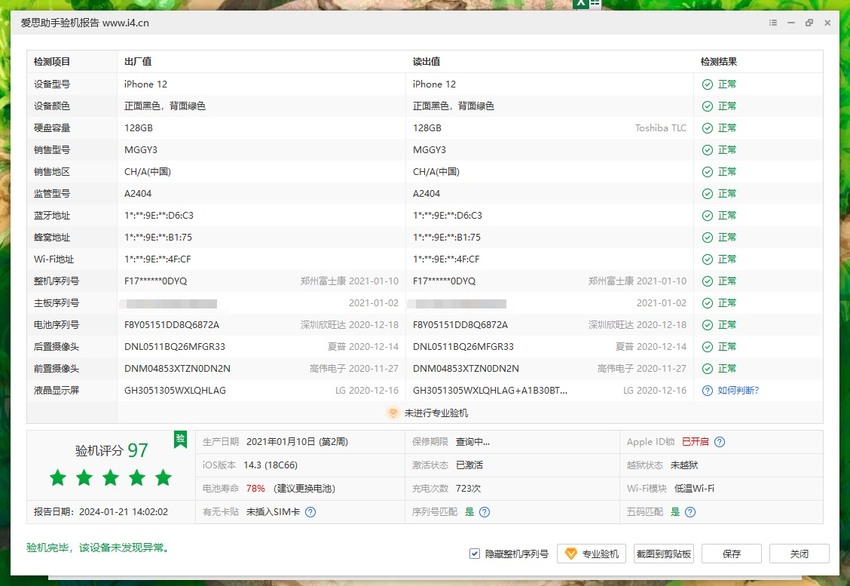Image resolution: width=850 pixels, height=586 pixels.
Task: Open the help icon beside 五码匹配
Action: (690, 512)
